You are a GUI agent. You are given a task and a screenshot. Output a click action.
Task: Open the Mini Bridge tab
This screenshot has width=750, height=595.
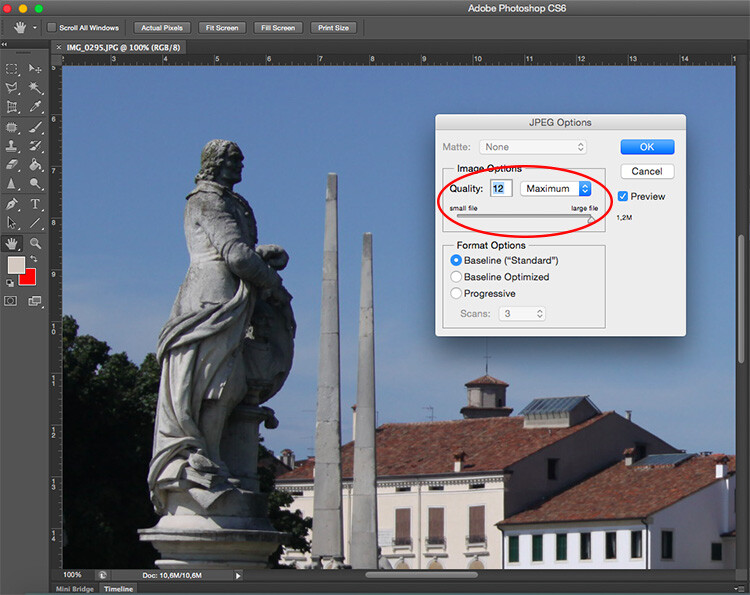(75, 589)
